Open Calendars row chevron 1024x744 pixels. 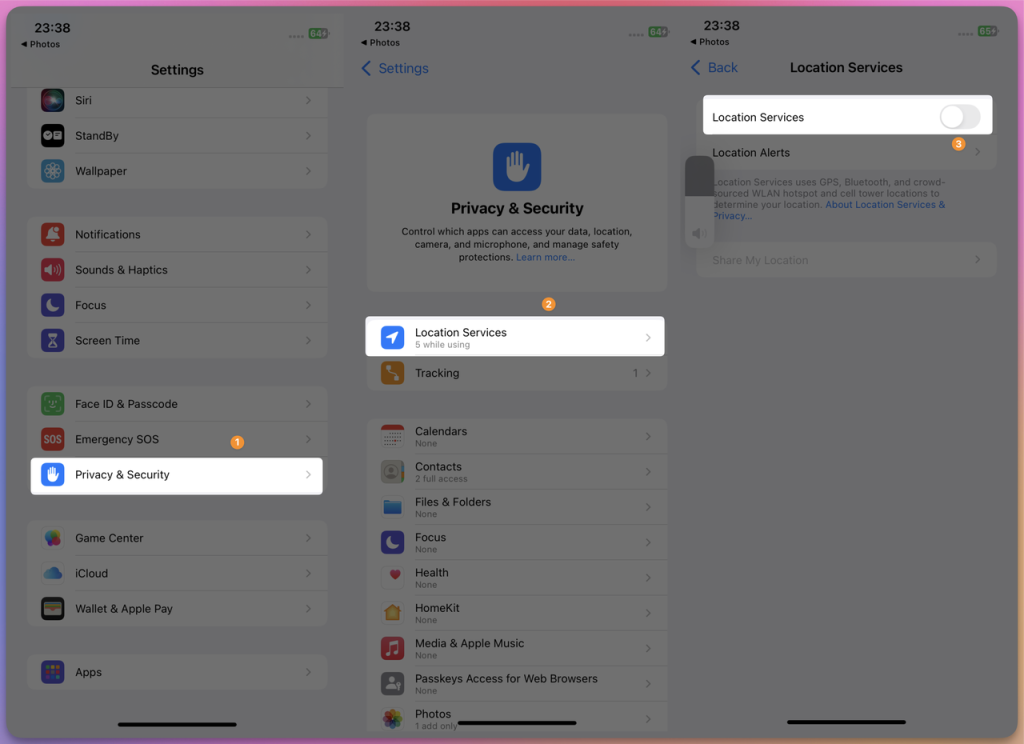click(x=648, y=436)
